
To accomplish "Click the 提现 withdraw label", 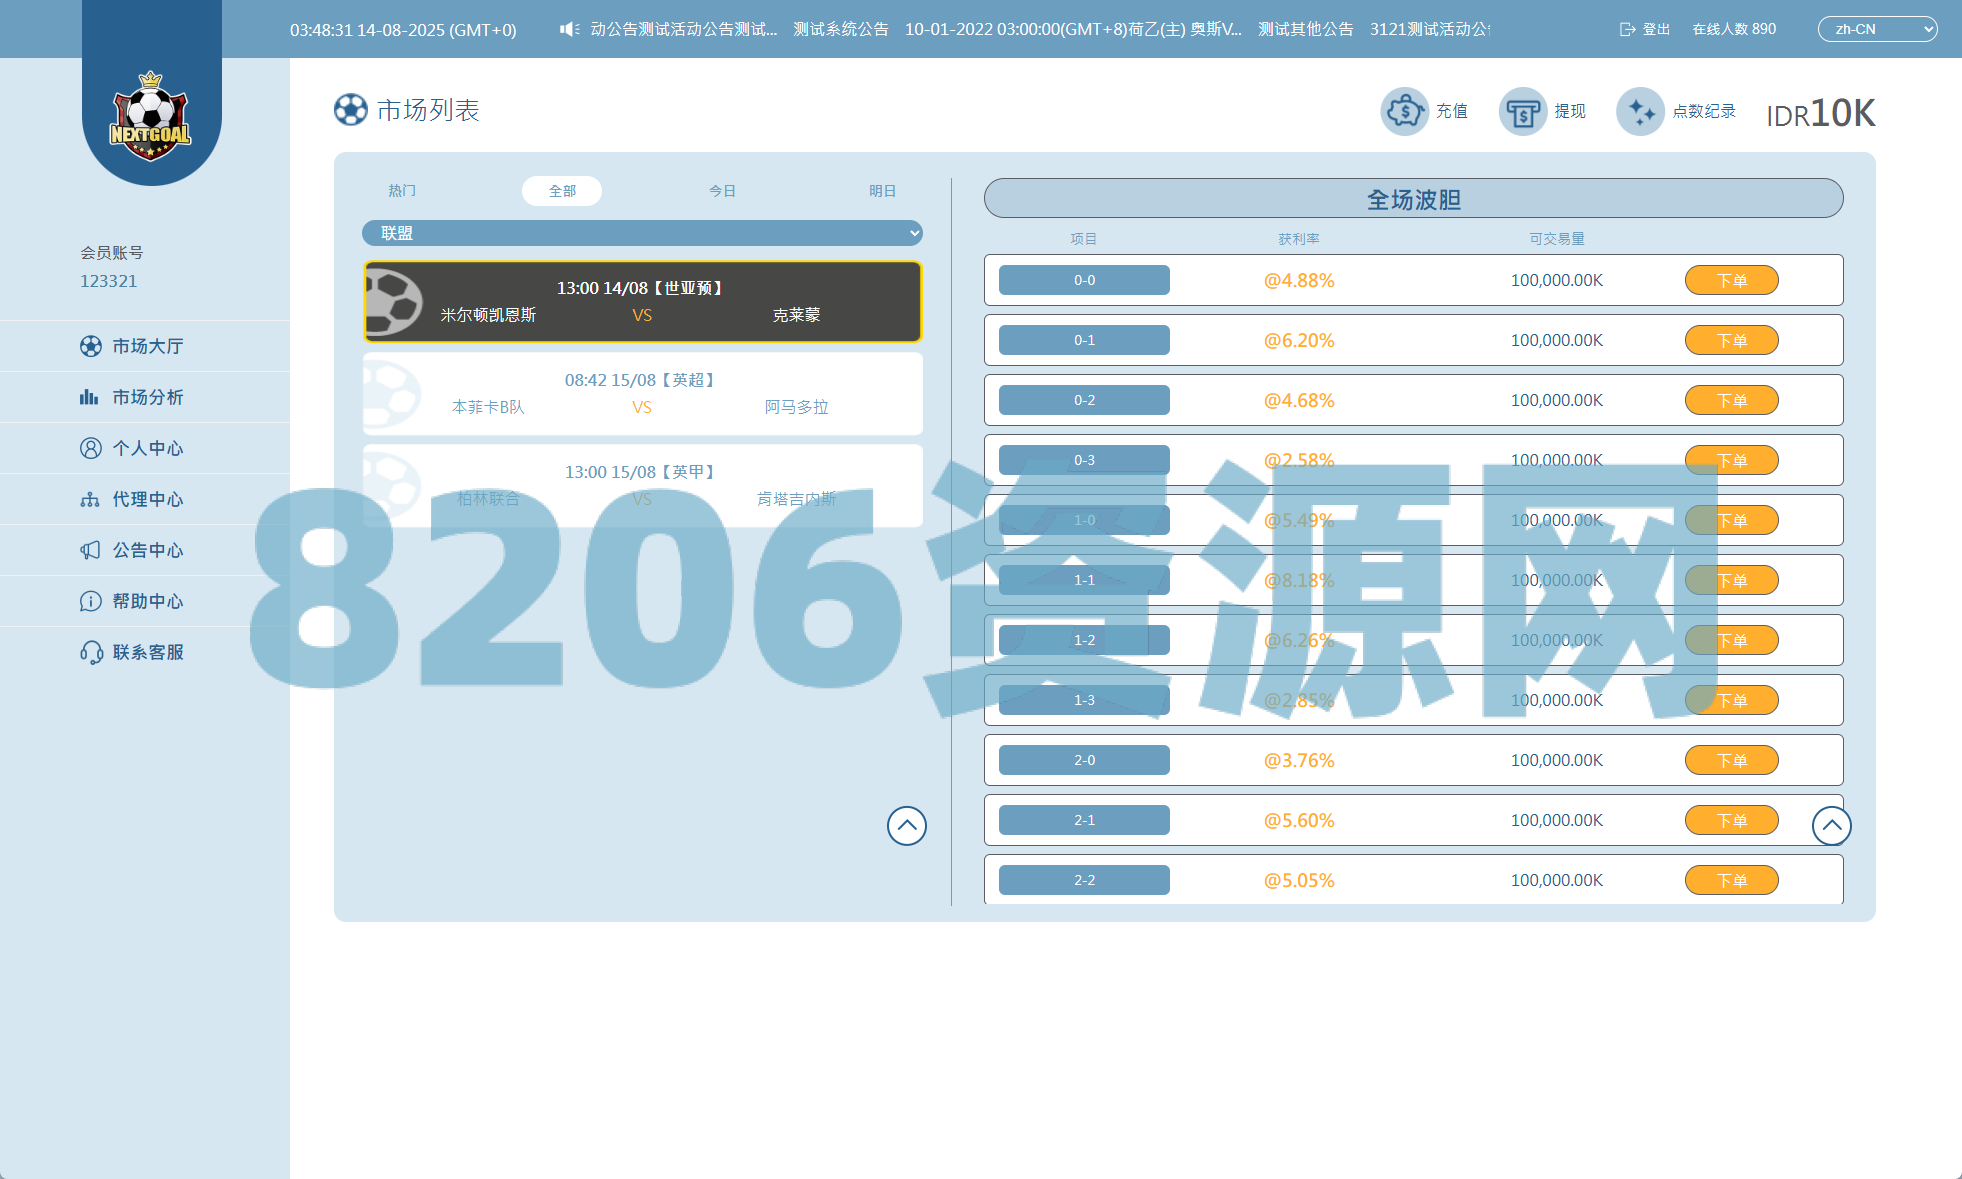I will point(1570,111).
